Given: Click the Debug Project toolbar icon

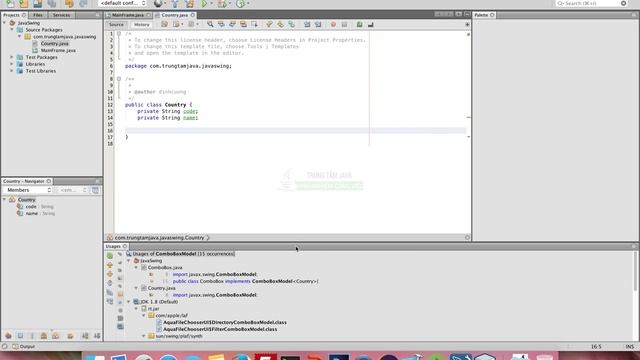Looking at the screenshot, I should pyautogui.click(x=222, y=4).
